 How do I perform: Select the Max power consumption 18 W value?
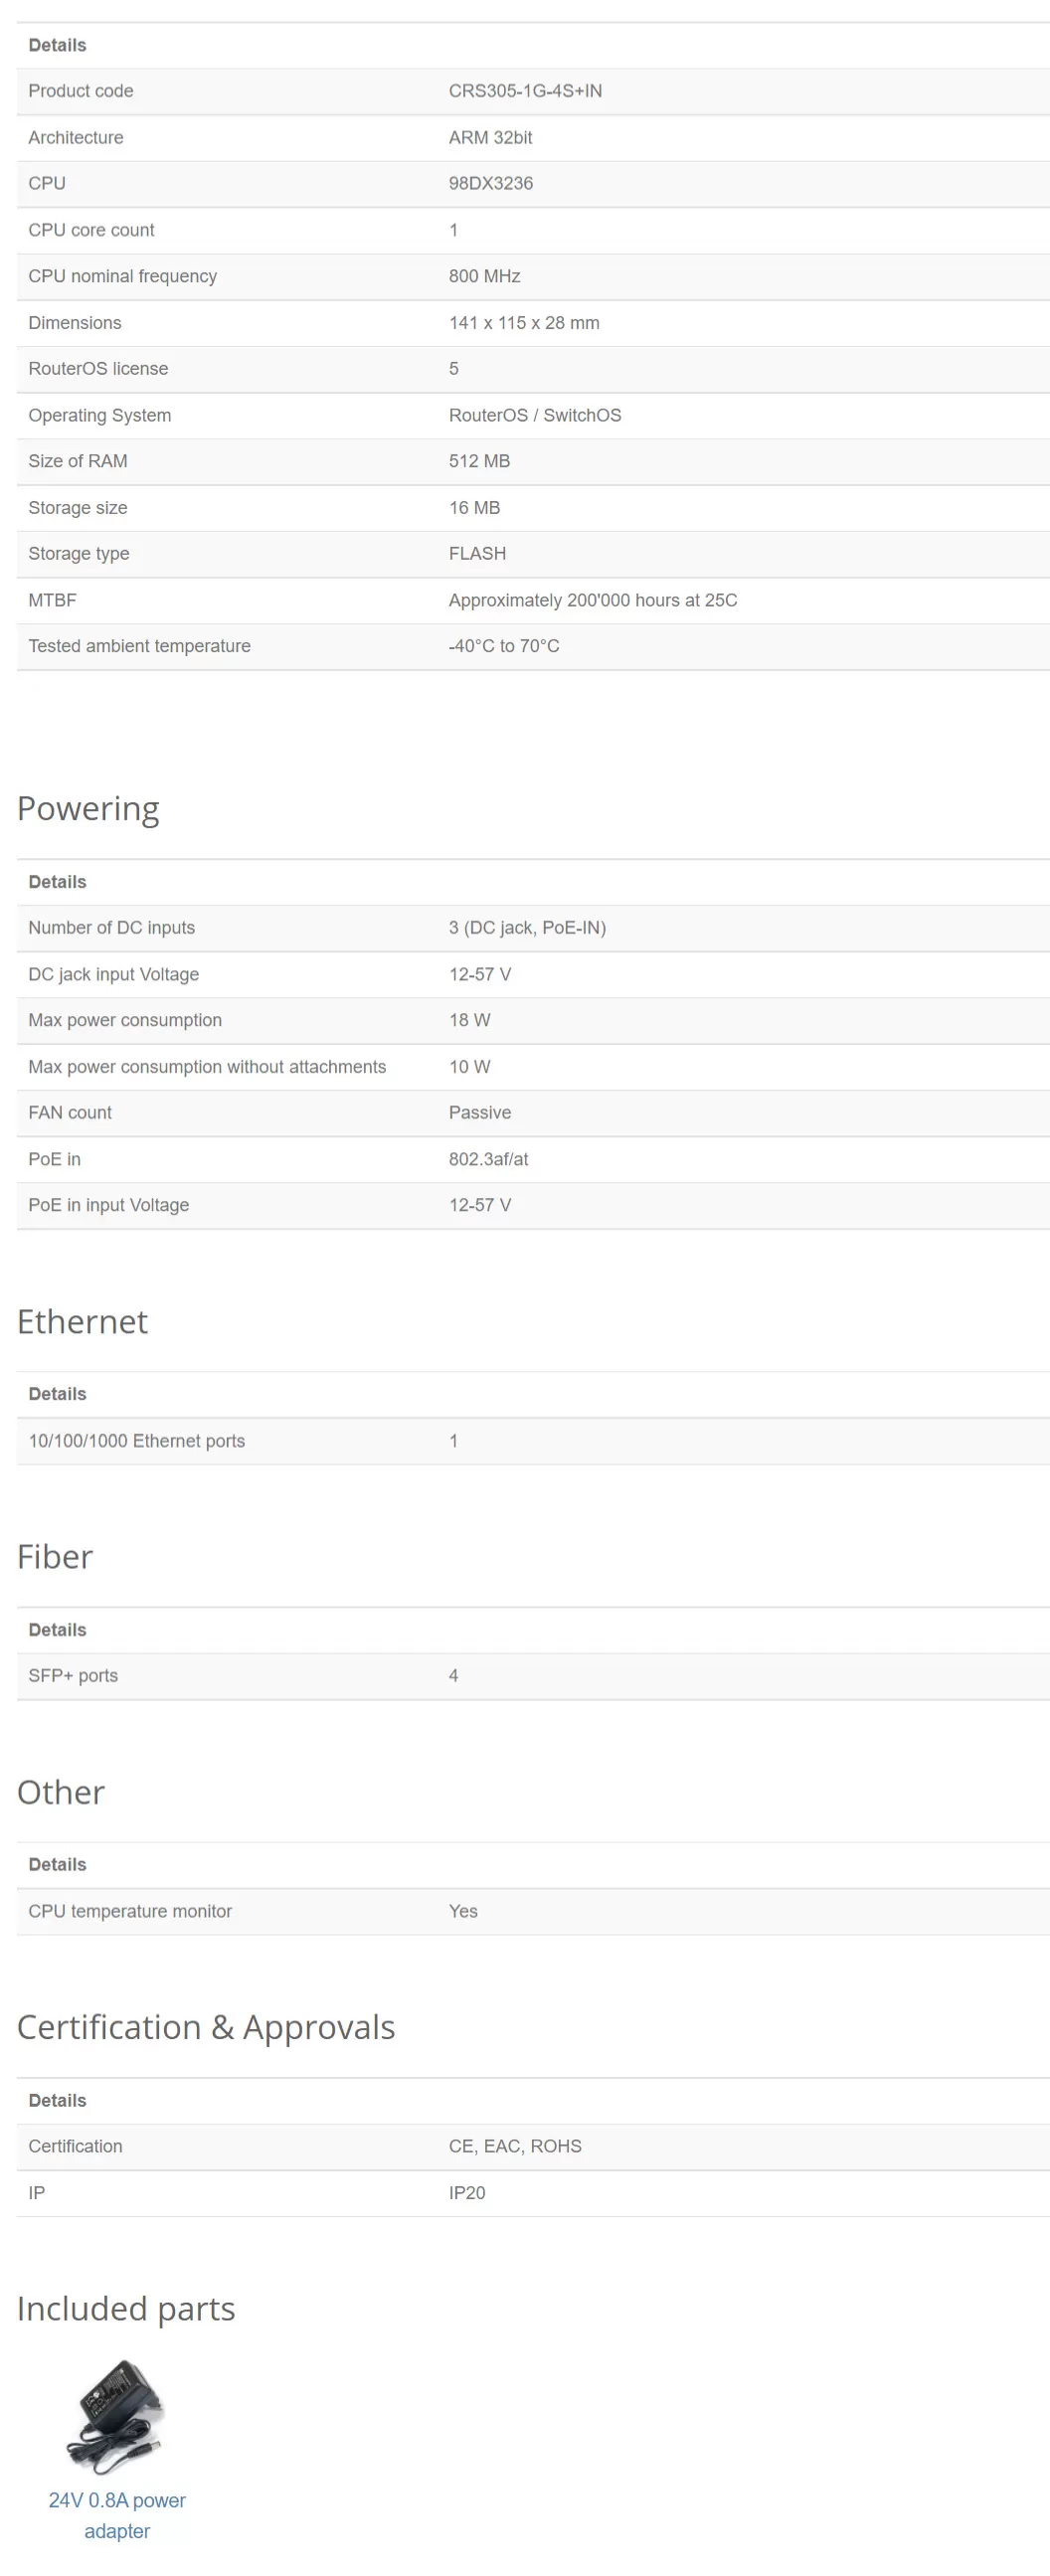[x=470, y=1020]
